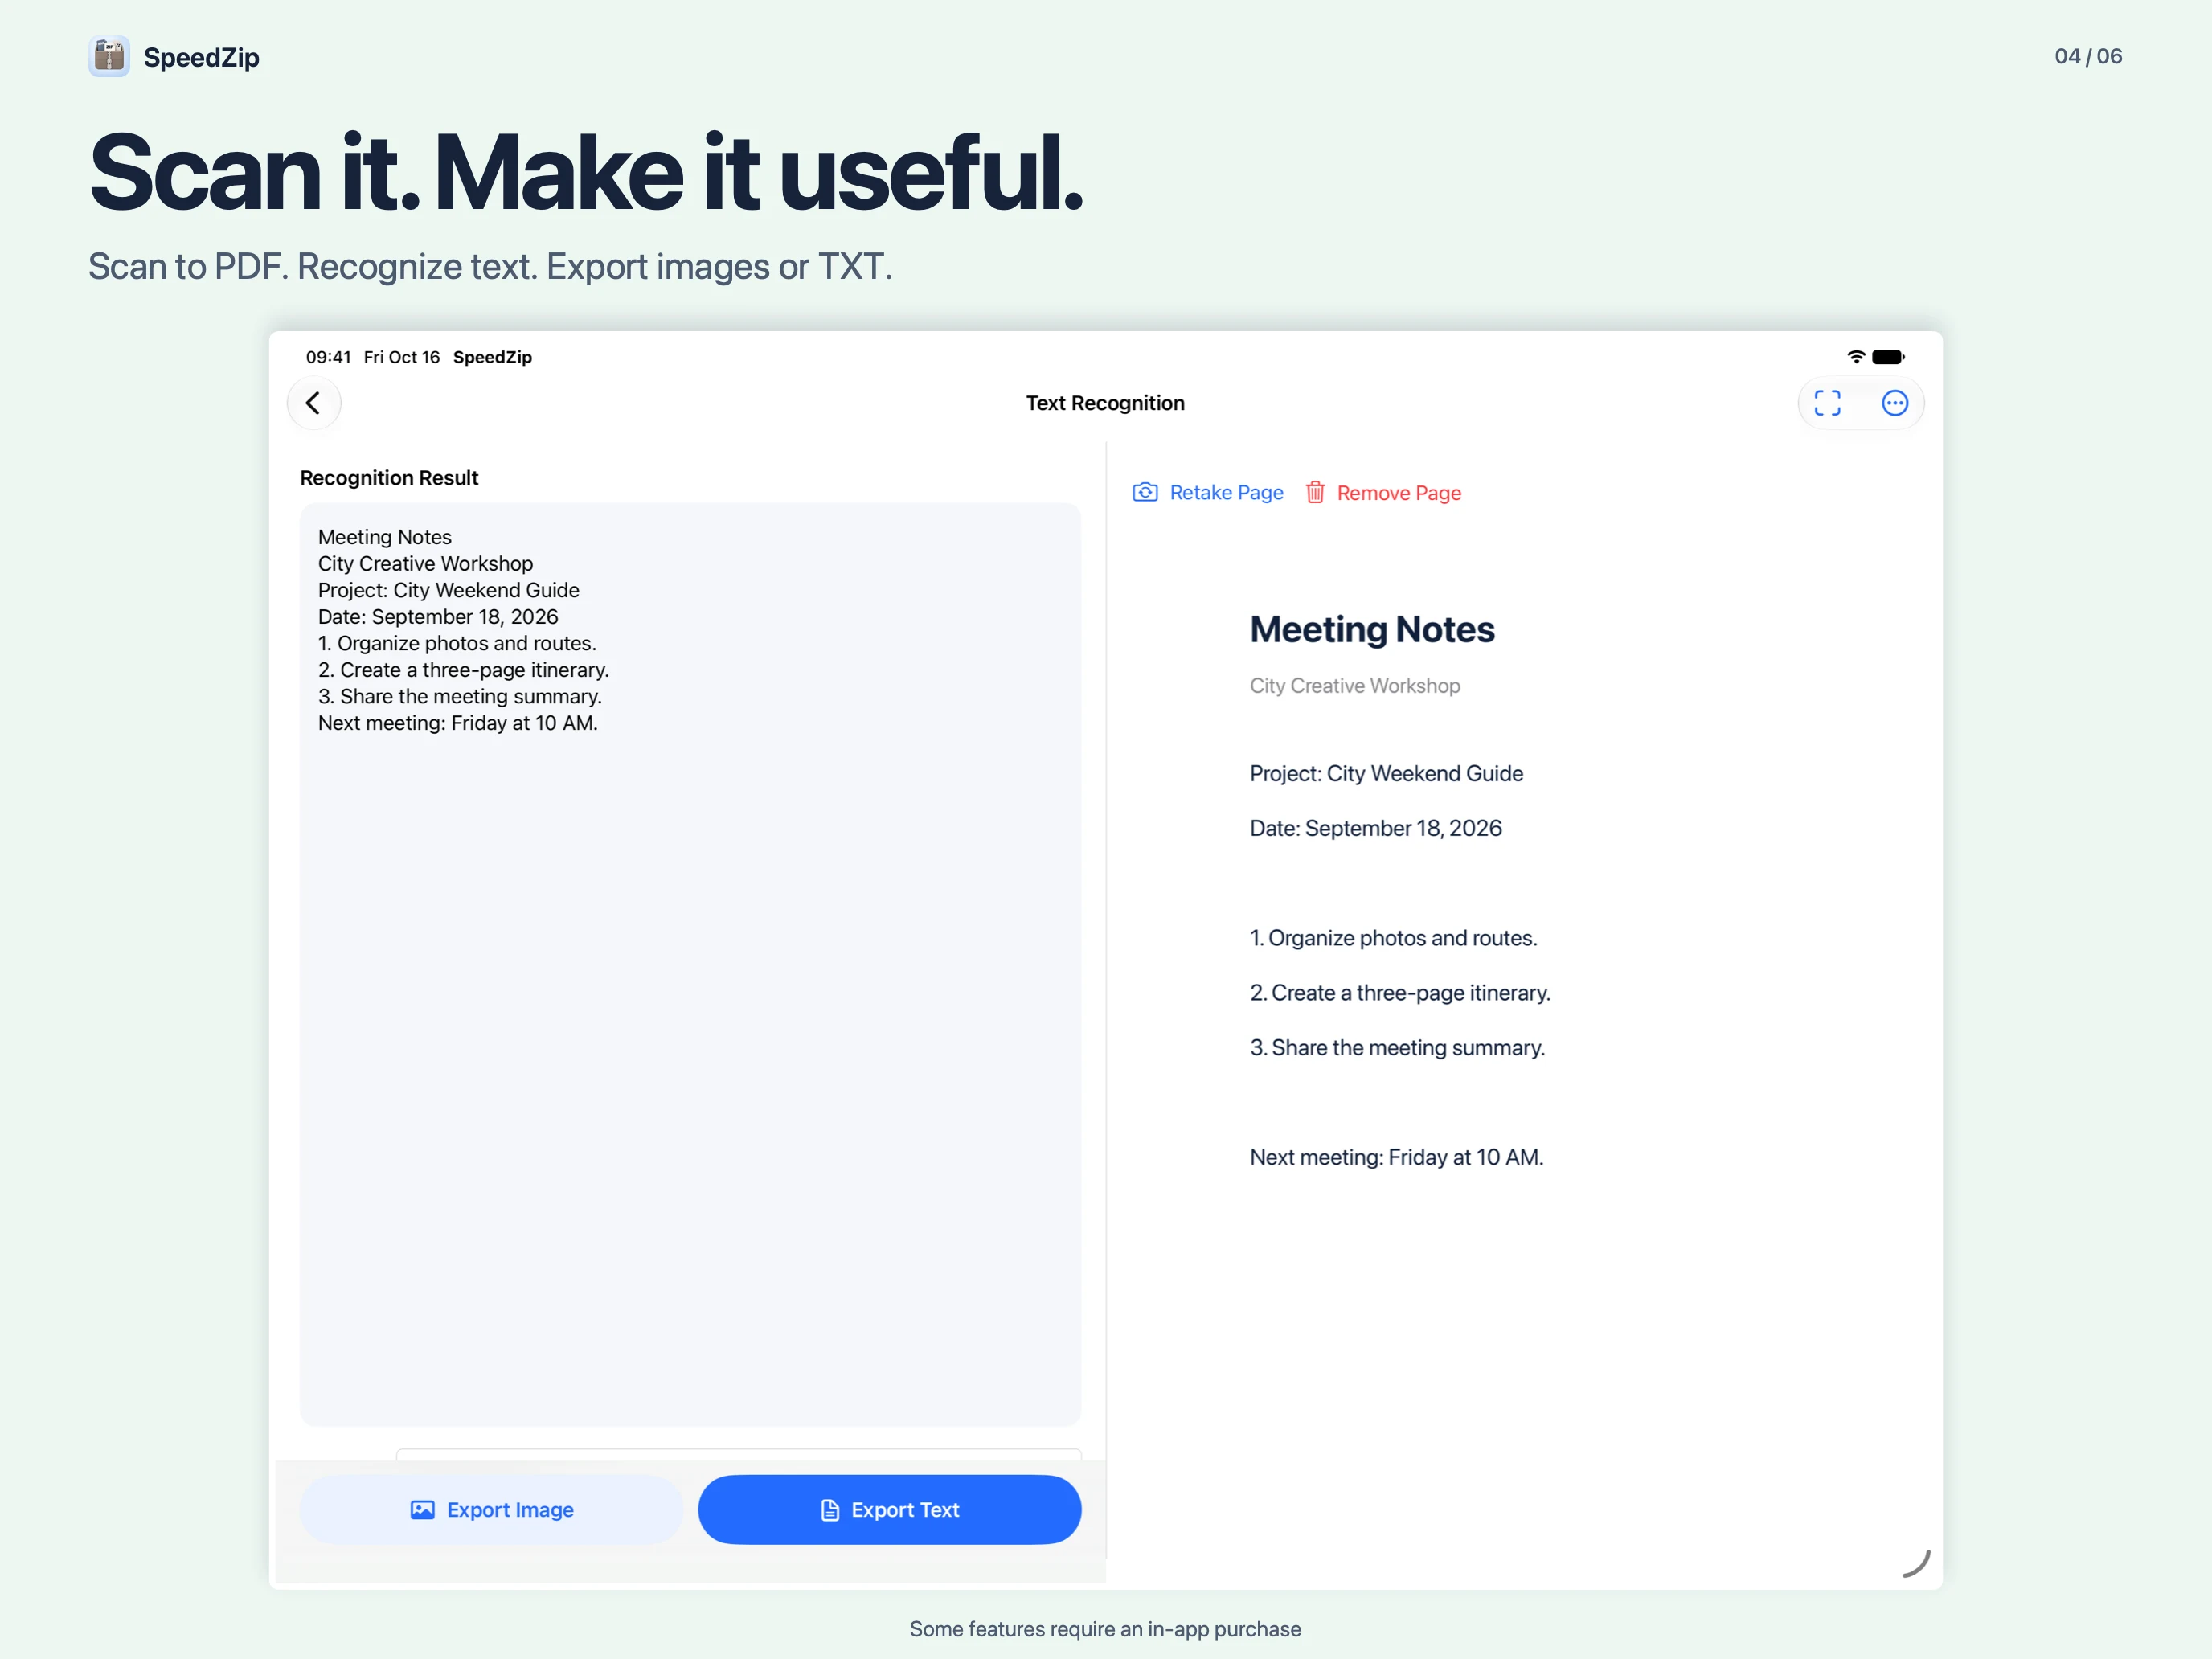Click the Retake Page camera icon
The height and width of the screenshot is (1659, 2212).
pyautogui.click(x=1145, y=492)
